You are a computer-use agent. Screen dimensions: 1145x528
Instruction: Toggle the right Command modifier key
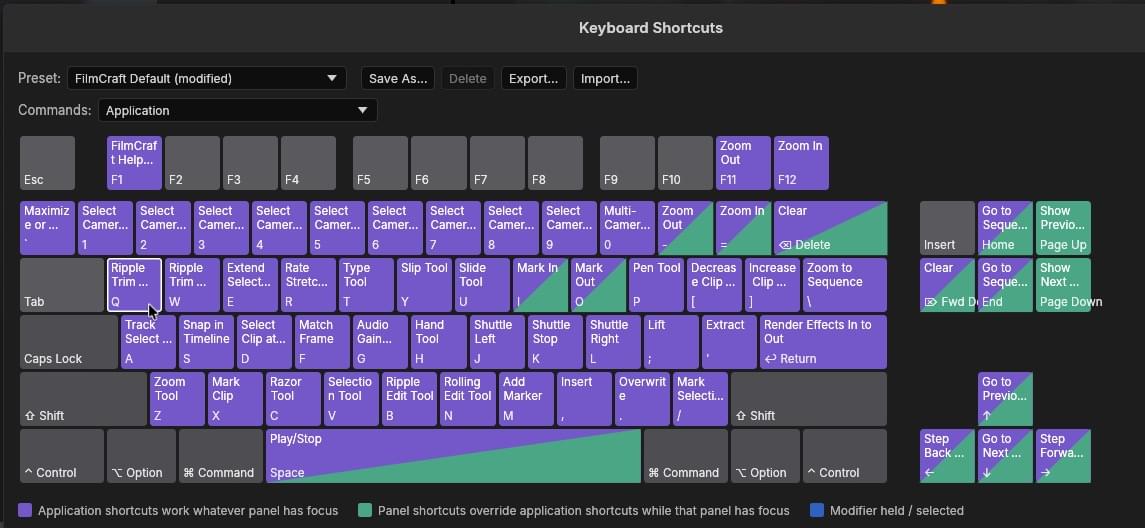pyautogui.click(x=685, y=456)
